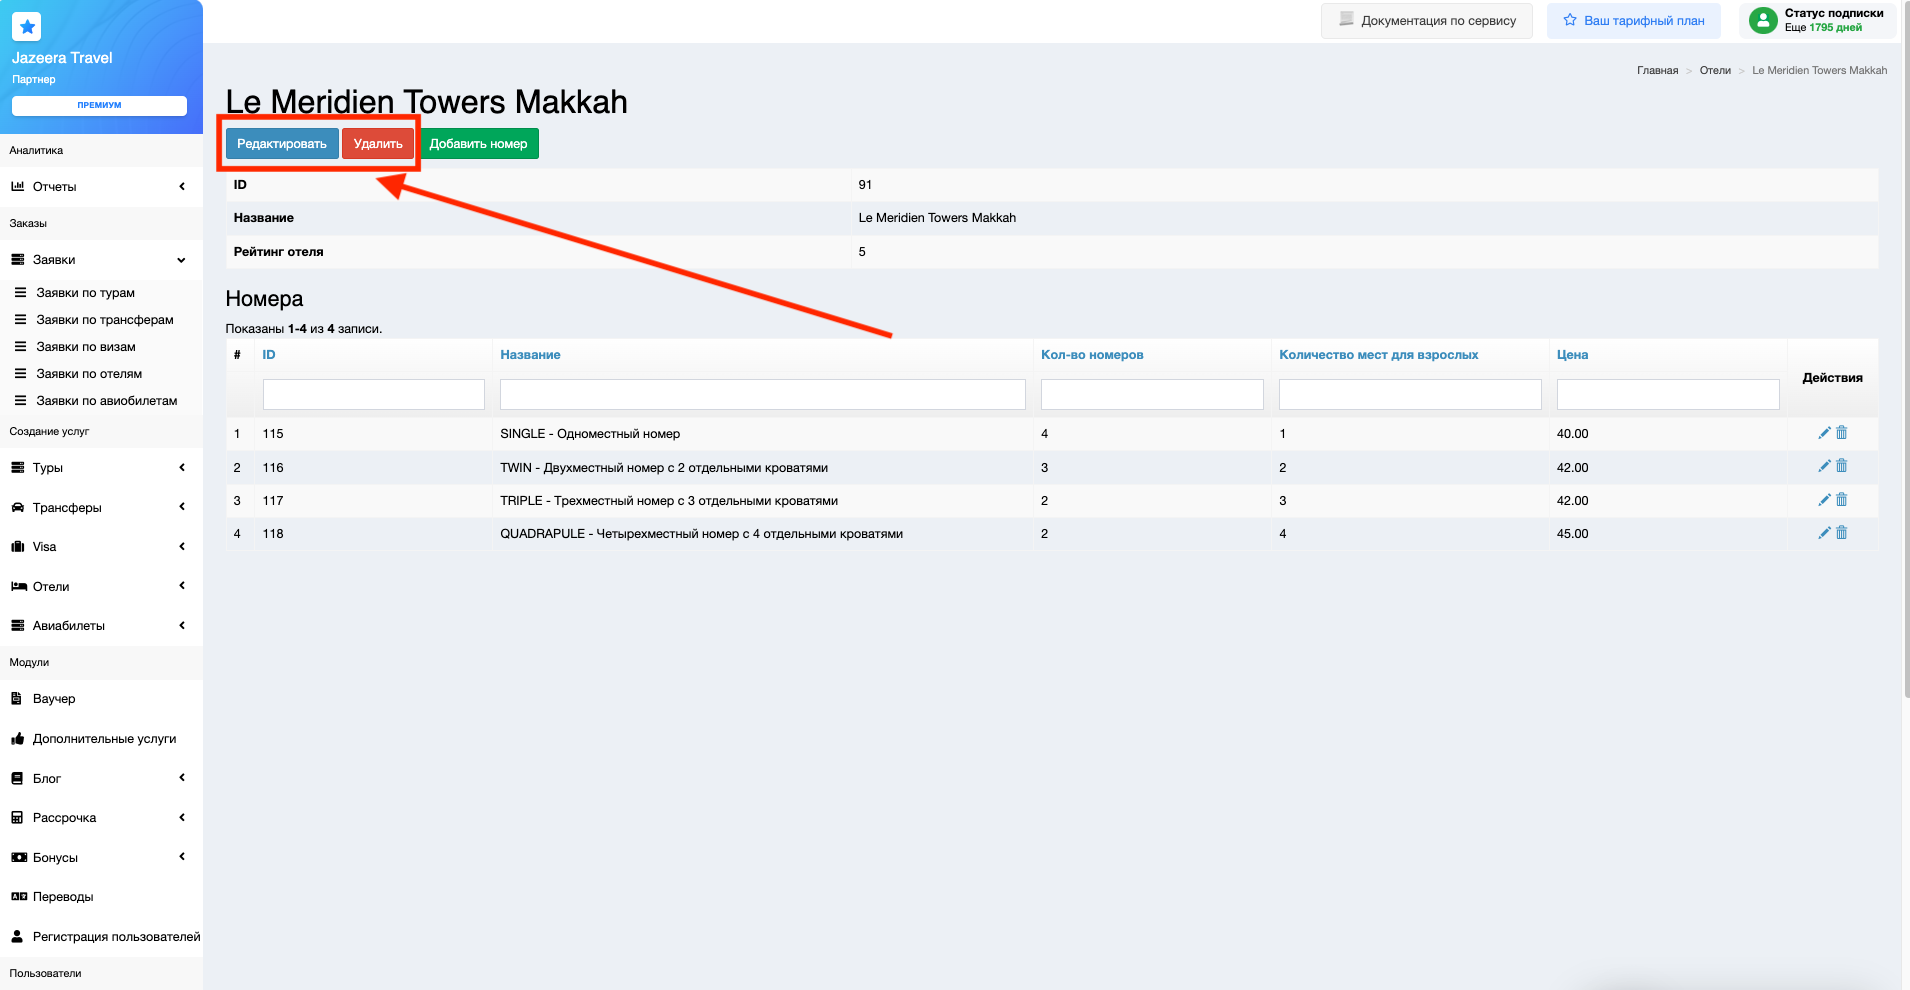Sort table by Цена column header
The width and height of the screenshot is (1910, 990).
(x=1572, y=355)
